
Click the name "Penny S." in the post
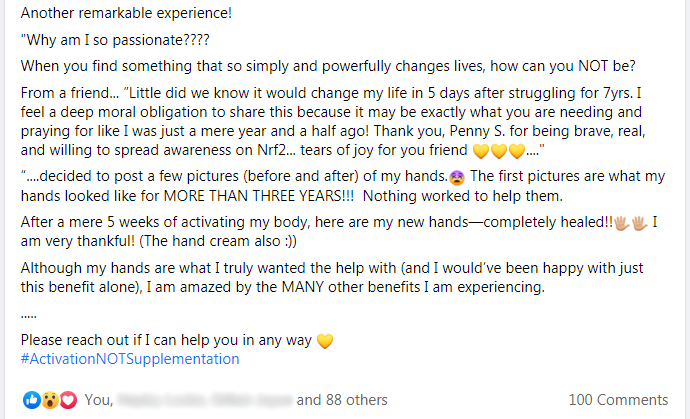[x=477, y=131]
